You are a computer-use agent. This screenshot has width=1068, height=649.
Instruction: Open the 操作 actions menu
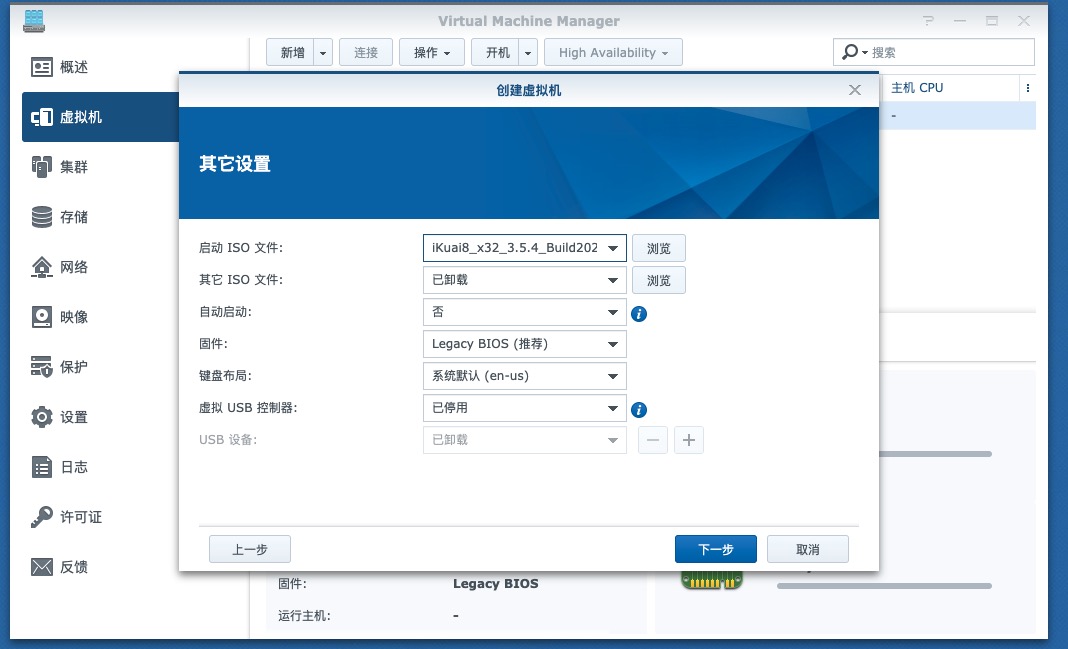pyautogui.click(x=432, y=52)
